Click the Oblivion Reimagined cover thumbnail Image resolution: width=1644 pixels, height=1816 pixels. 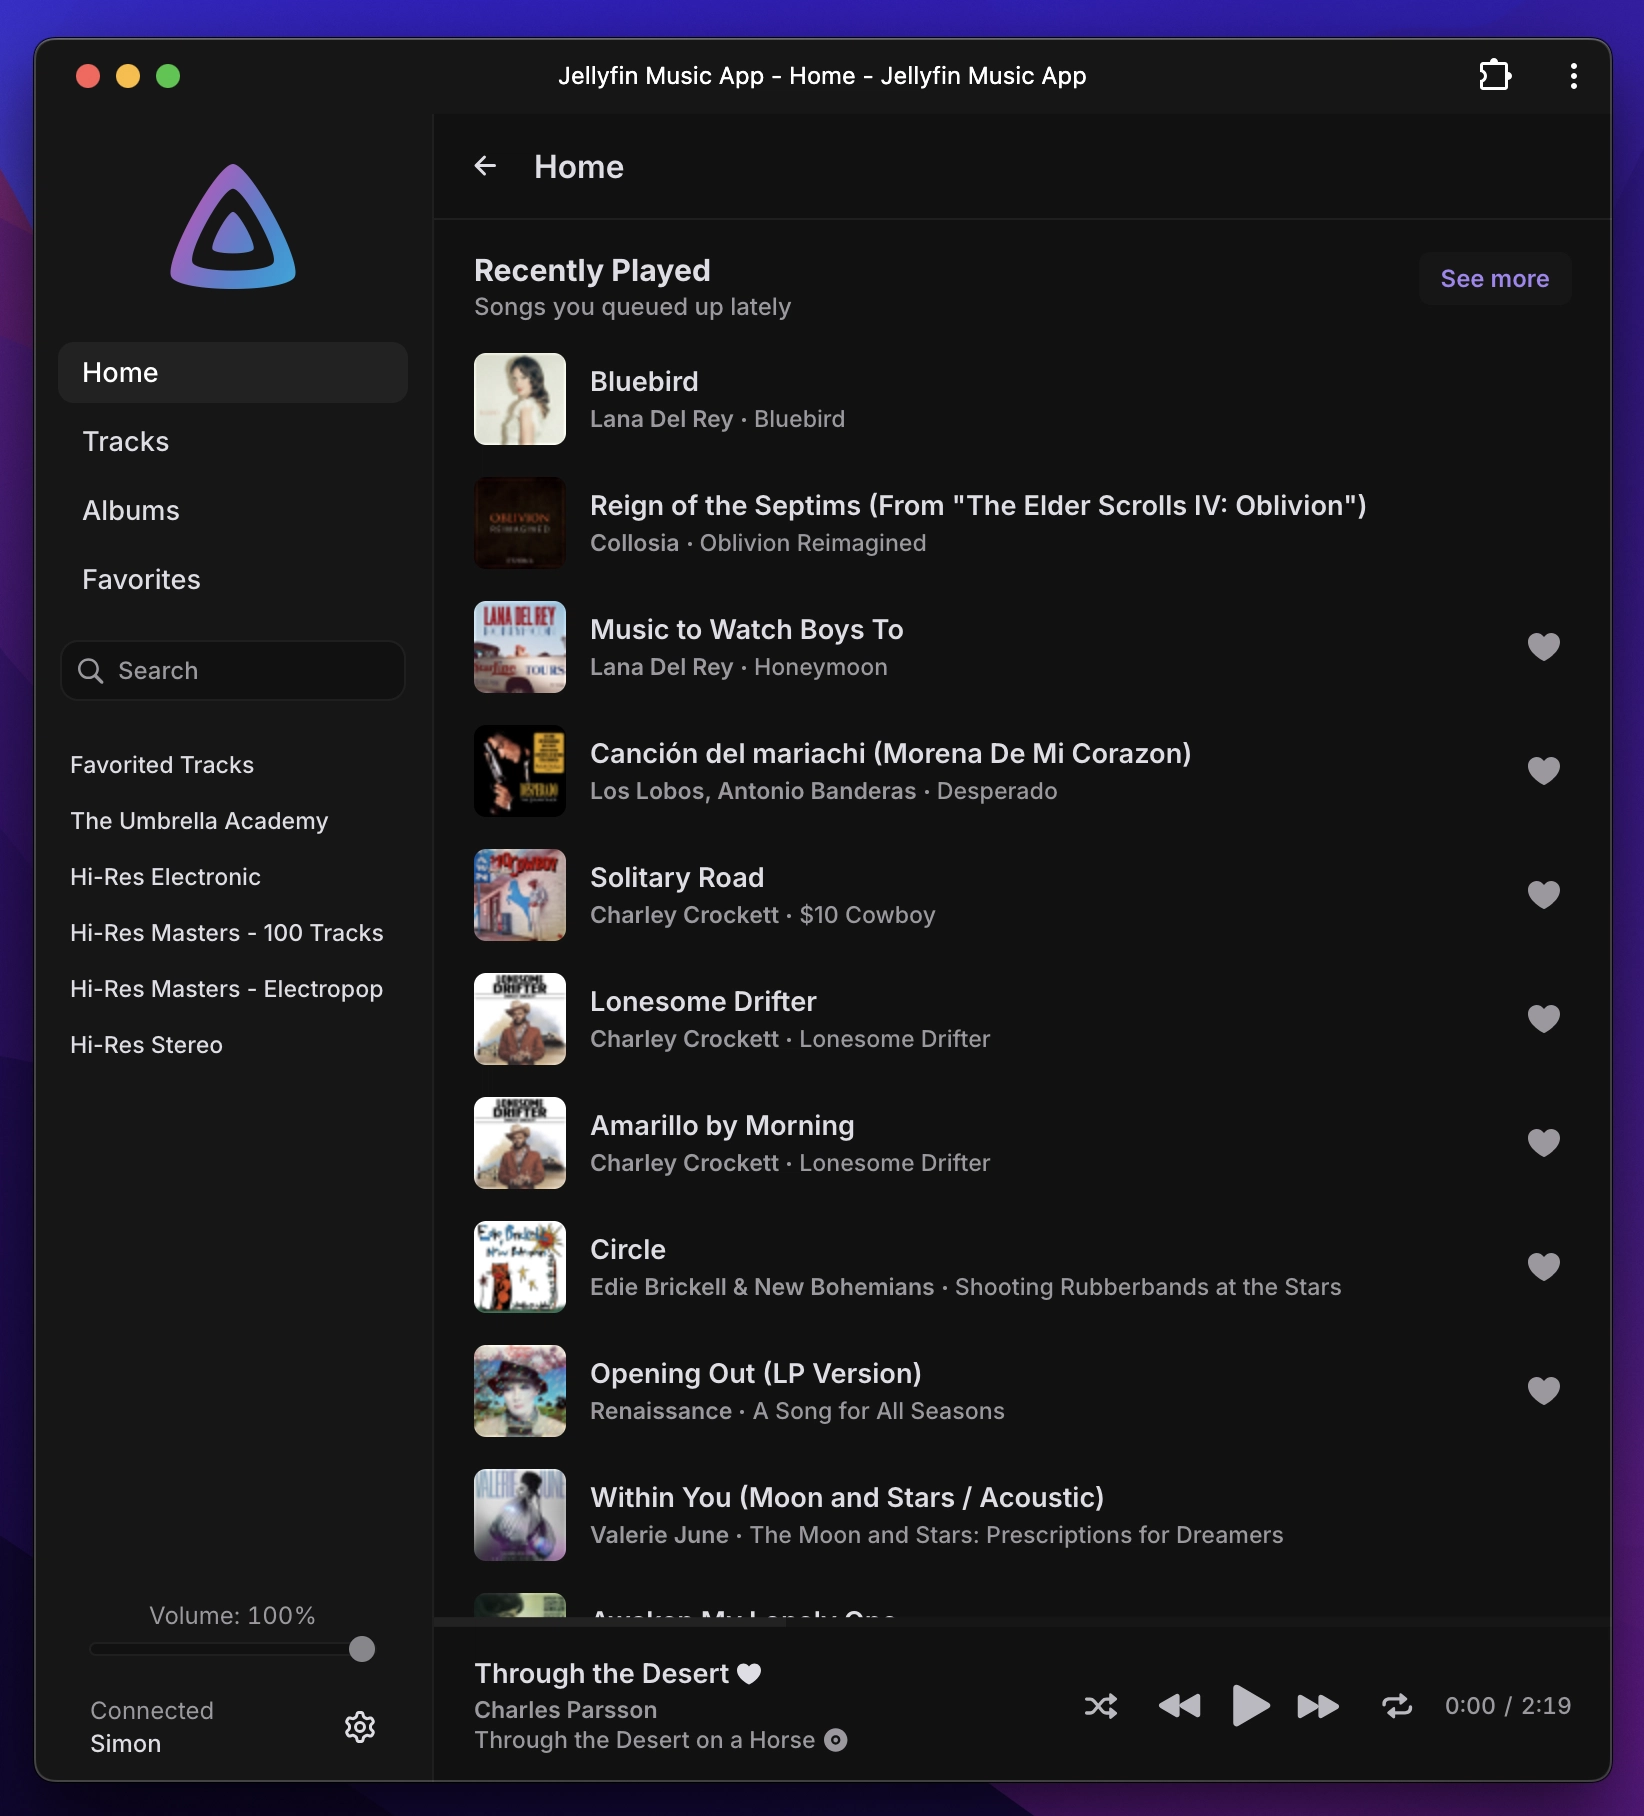point(520,523)
